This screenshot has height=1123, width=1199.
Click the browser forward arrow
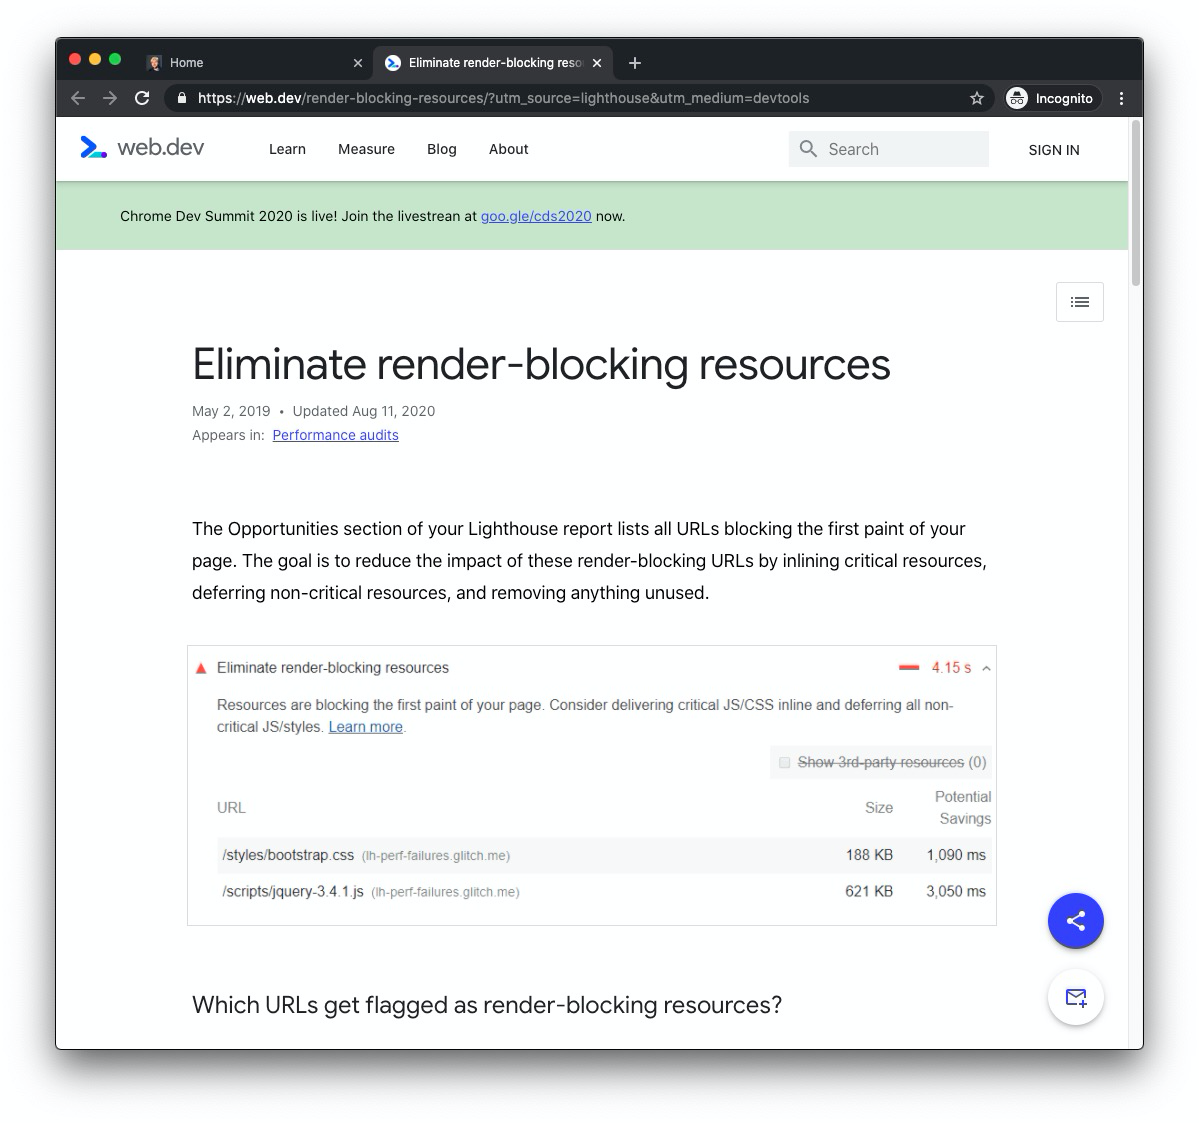point(110,98)
